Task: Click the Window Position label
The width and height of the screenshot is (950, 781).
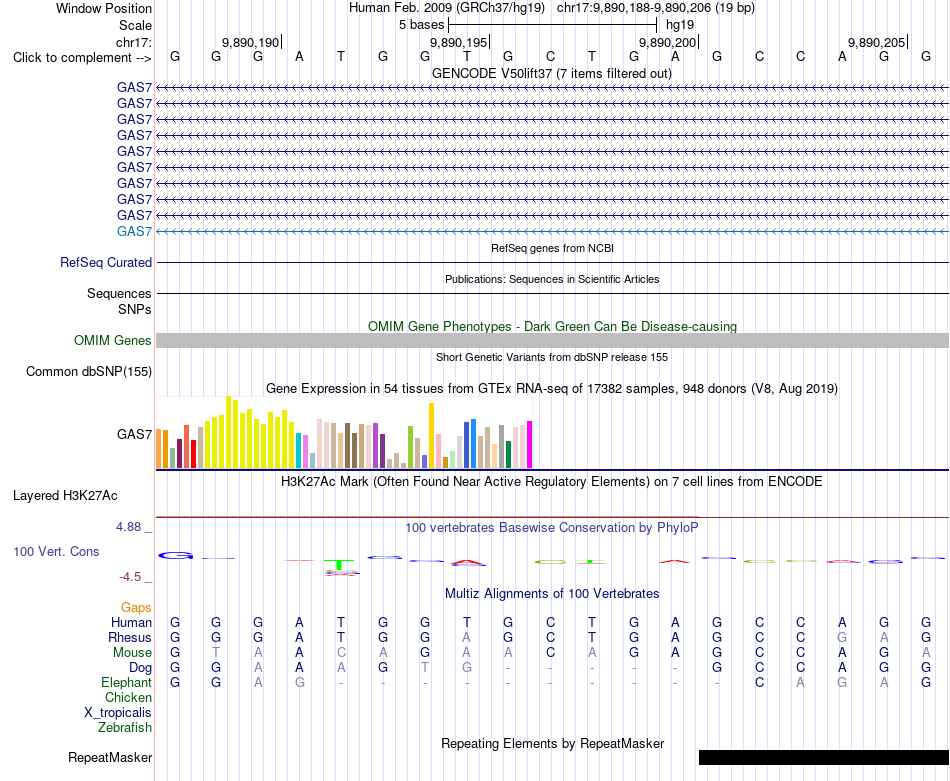Action: 104,8
